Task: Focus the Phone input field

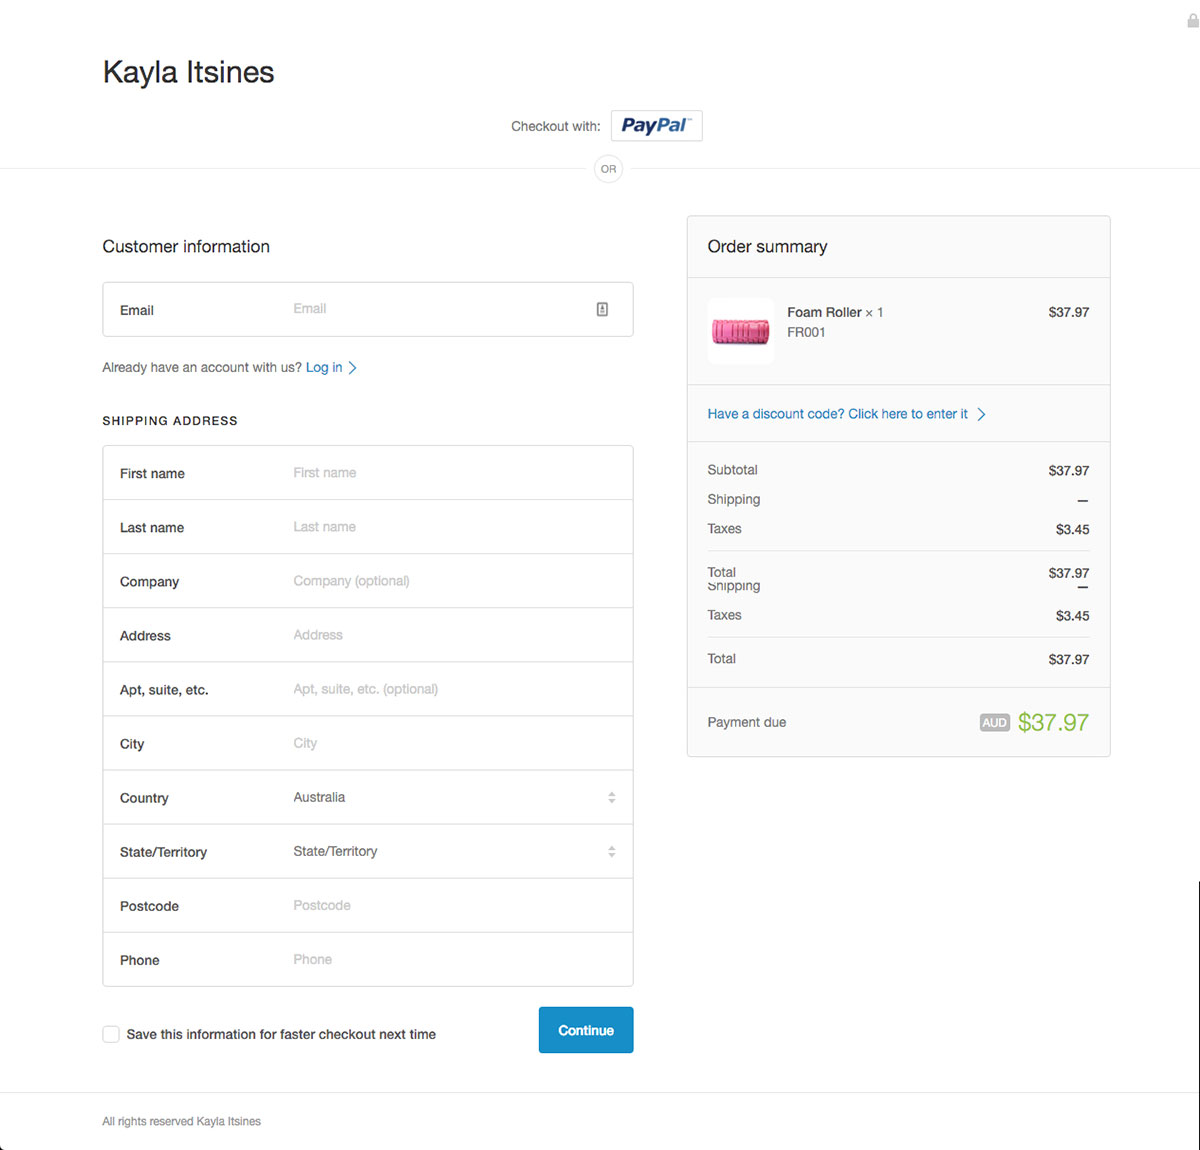Action: pos(368,959)
